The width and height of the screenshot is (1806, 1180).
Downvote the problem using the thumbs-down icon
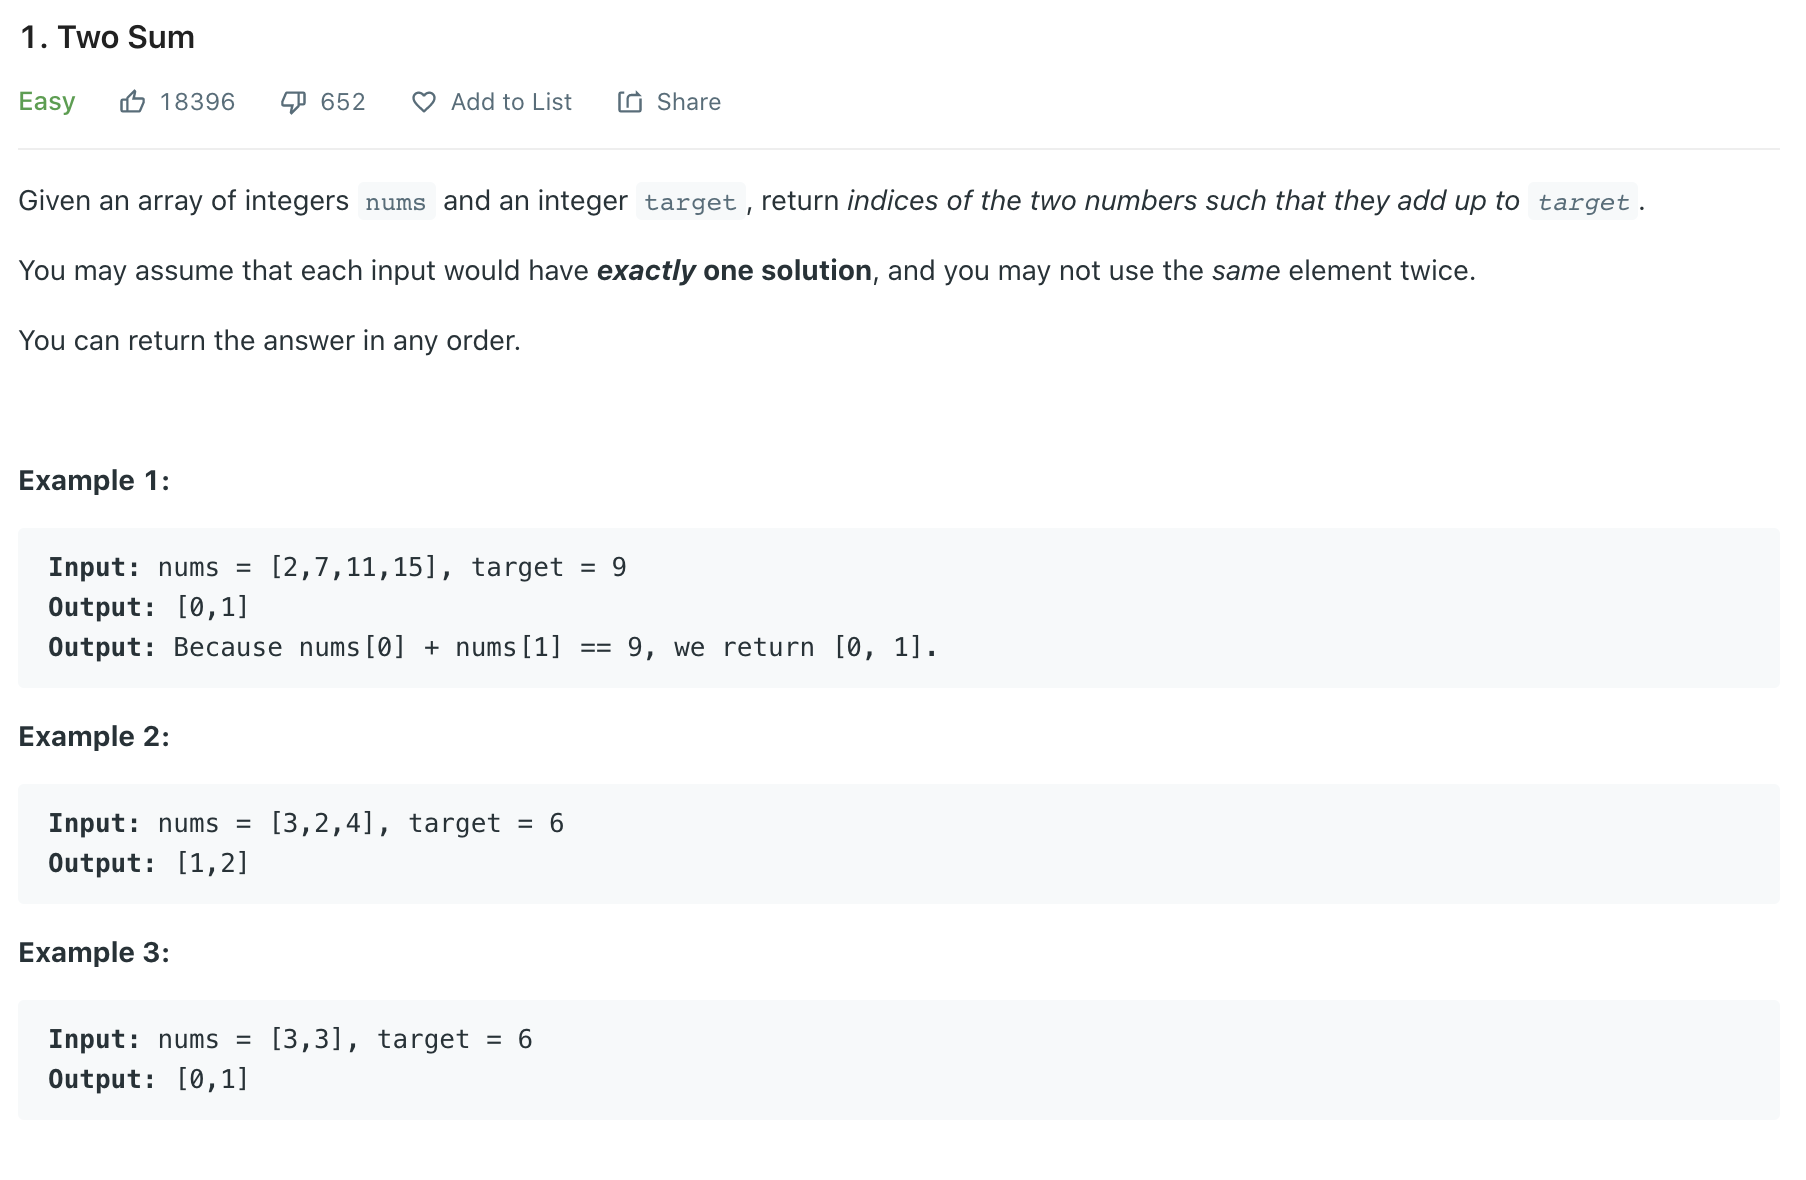[293, 102]
